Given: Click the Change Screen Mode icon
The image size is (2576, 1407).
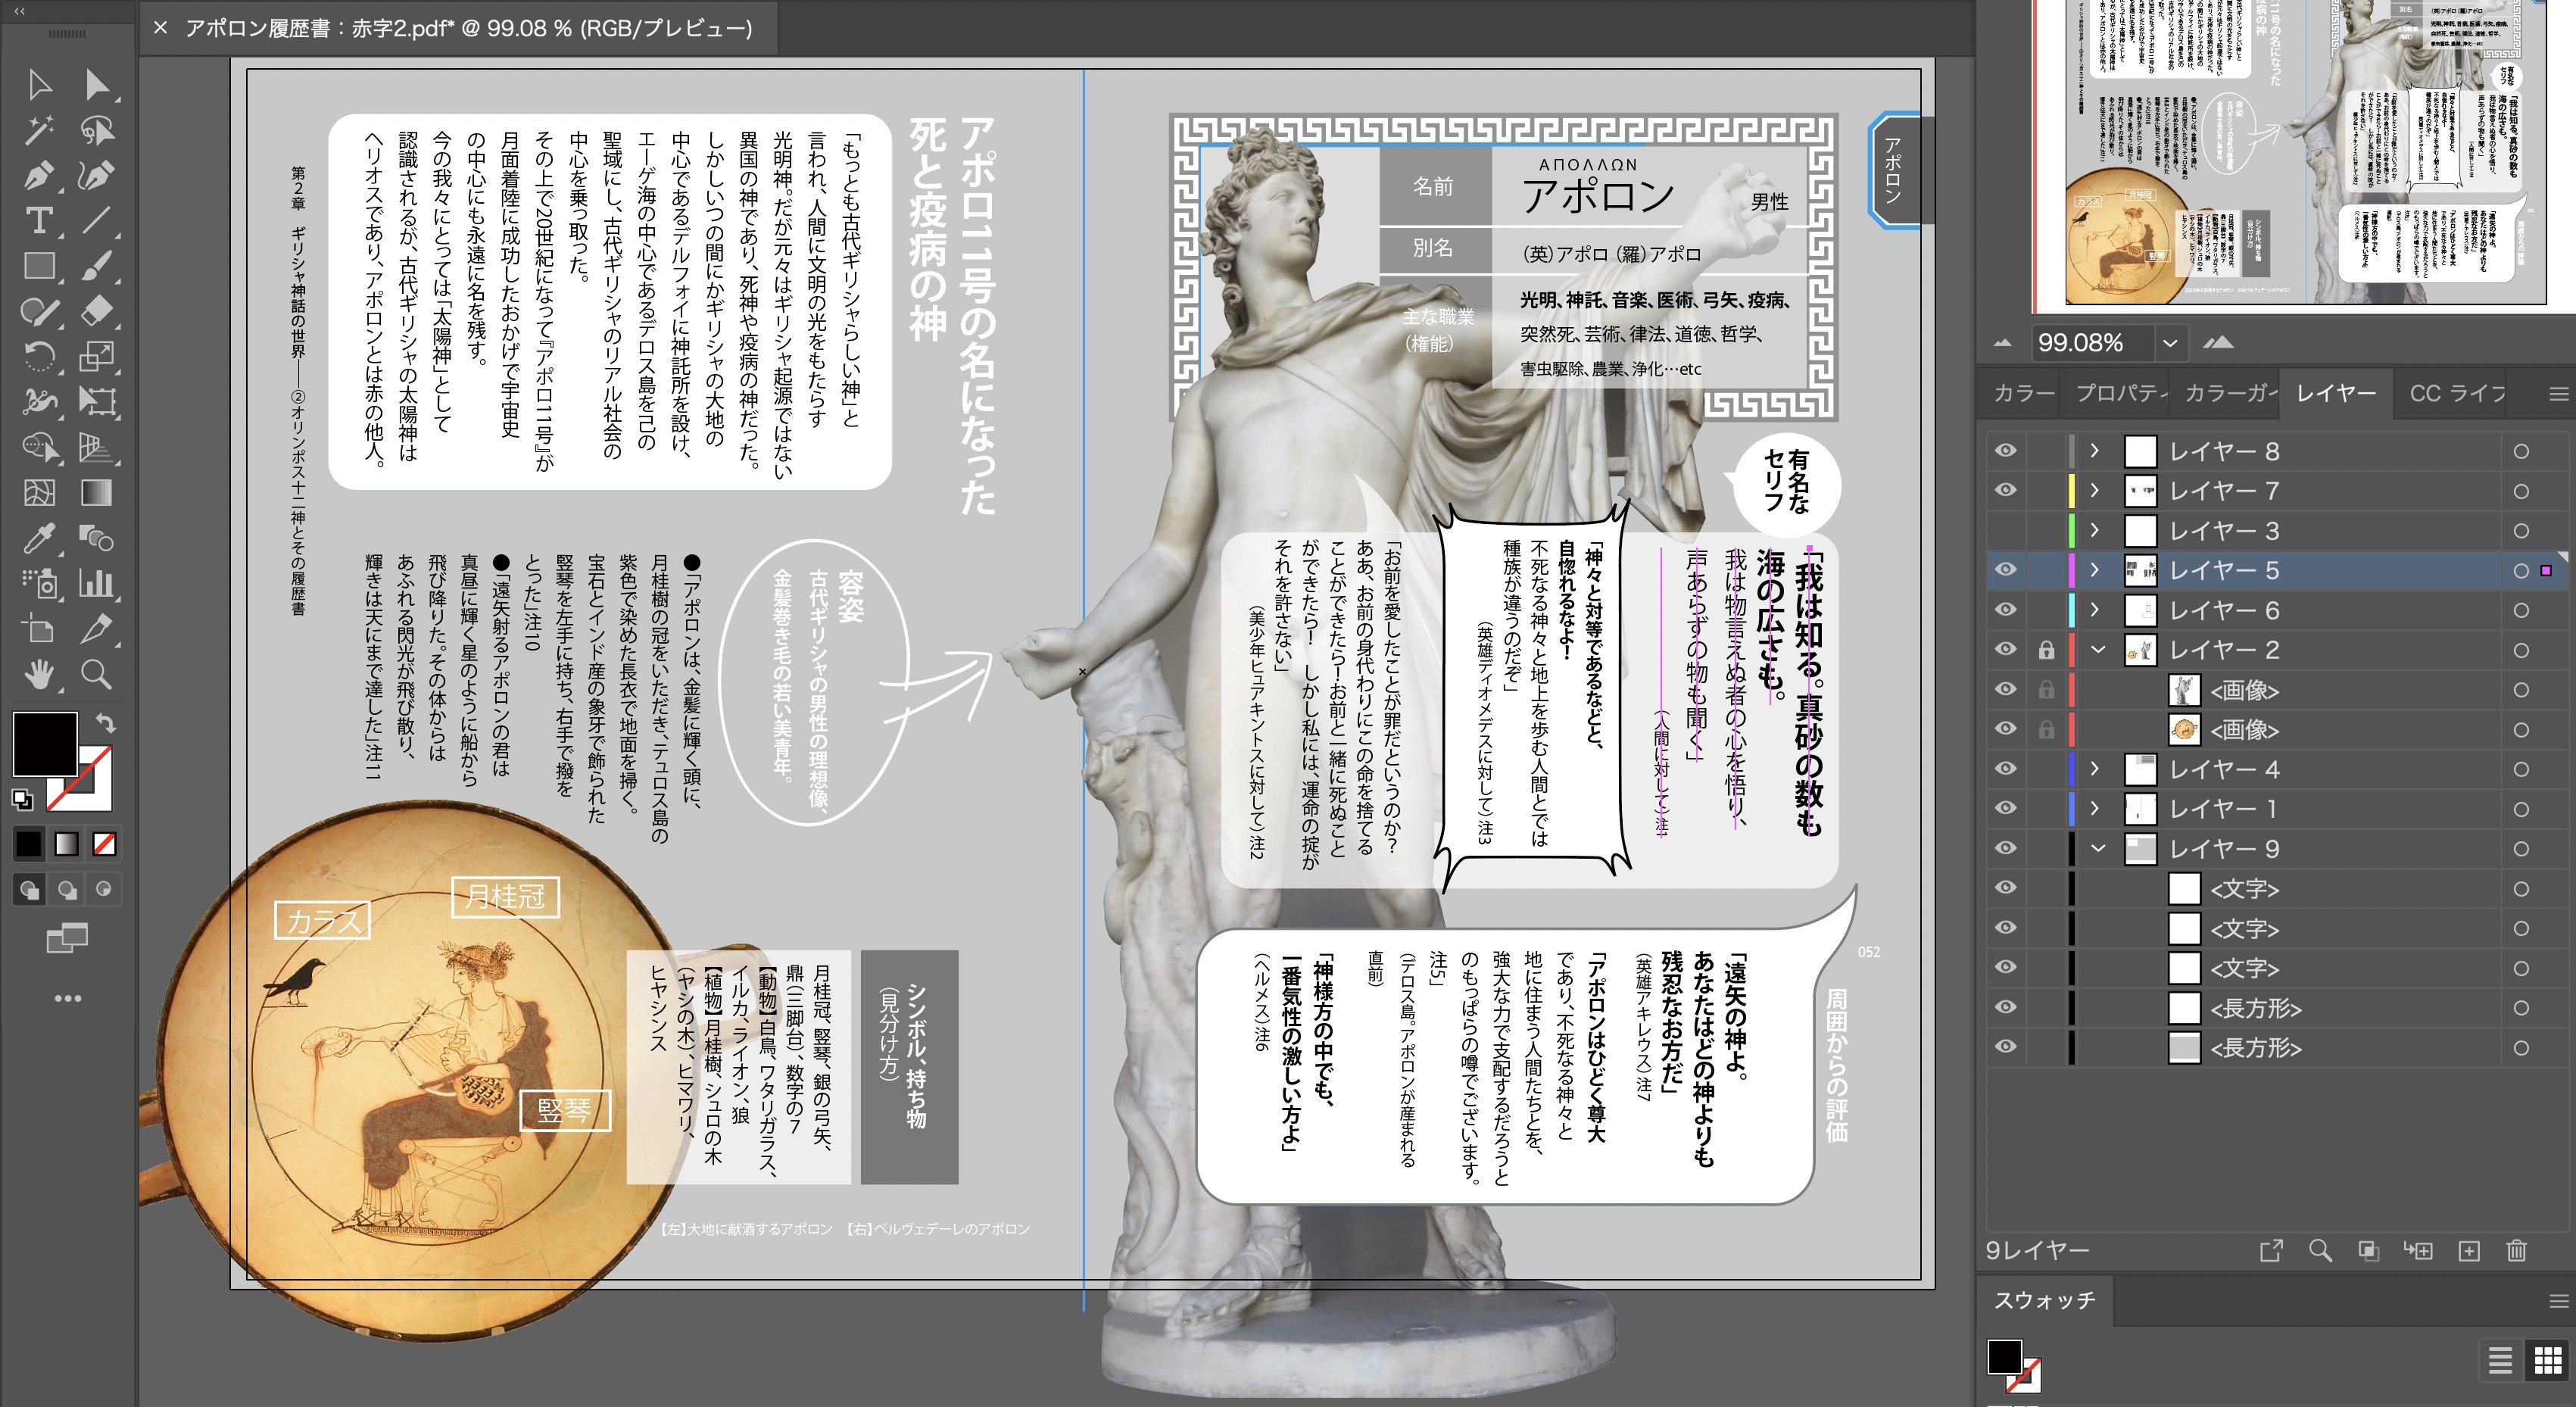Looking at the screenshot, I should (x=67, y=938).
